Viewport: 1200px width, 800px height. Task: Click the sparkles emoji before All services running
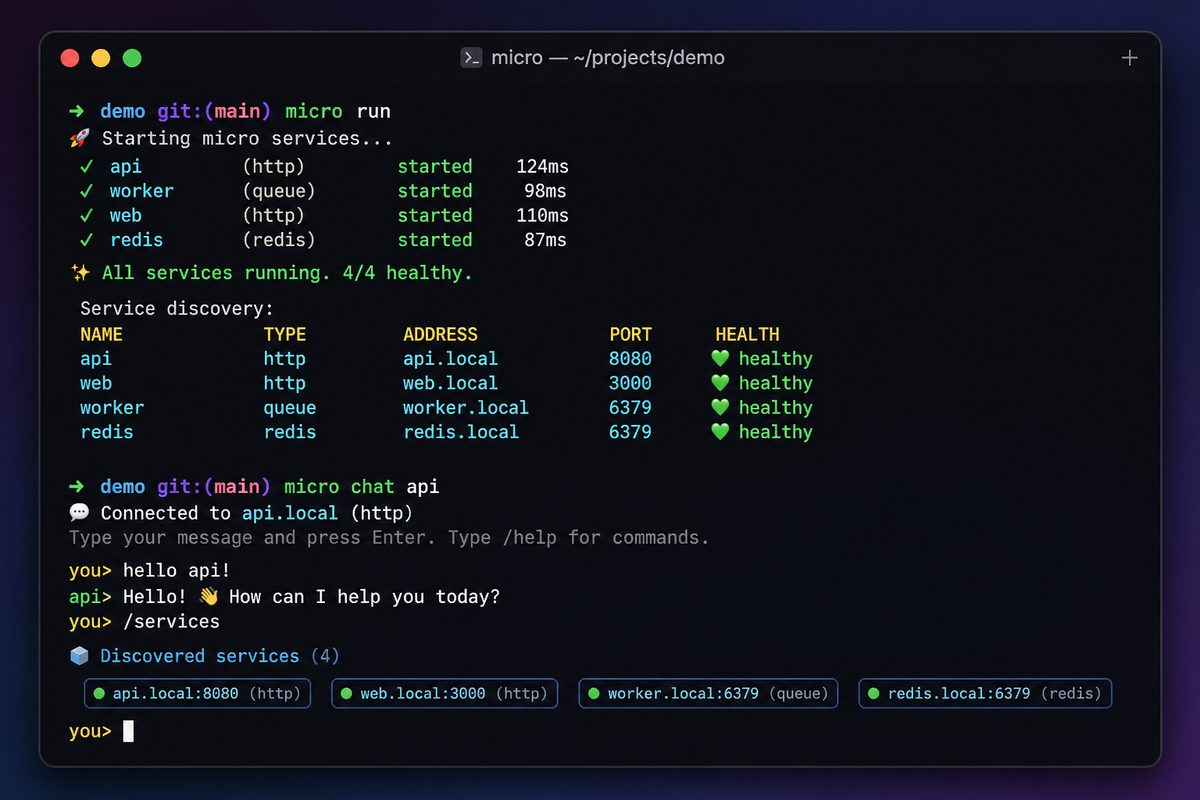point(80,273)
